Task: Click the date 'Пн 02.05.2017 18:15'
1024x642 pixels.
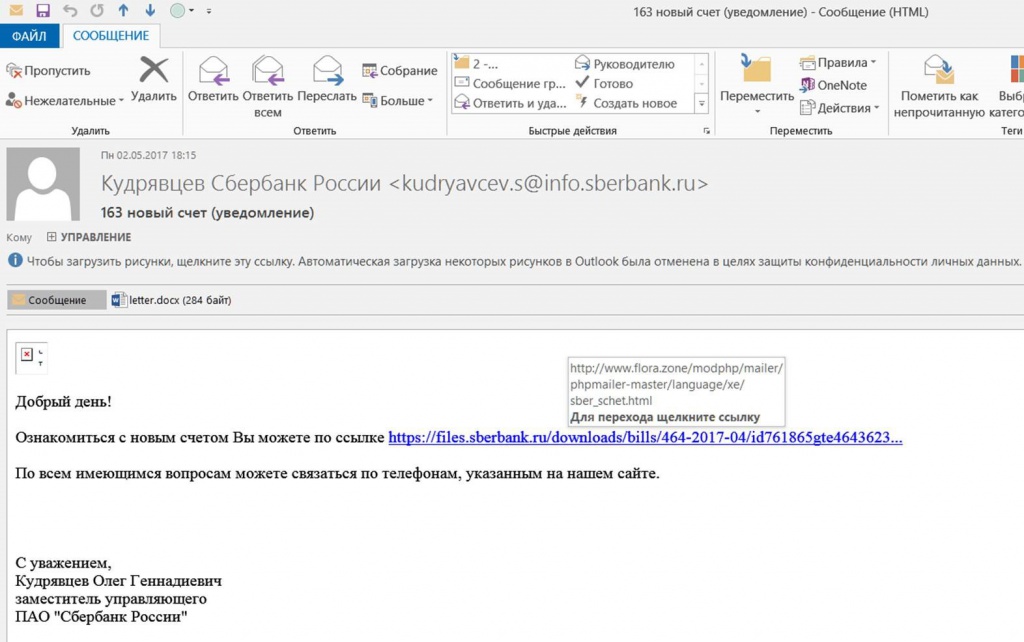Action: 148,155
